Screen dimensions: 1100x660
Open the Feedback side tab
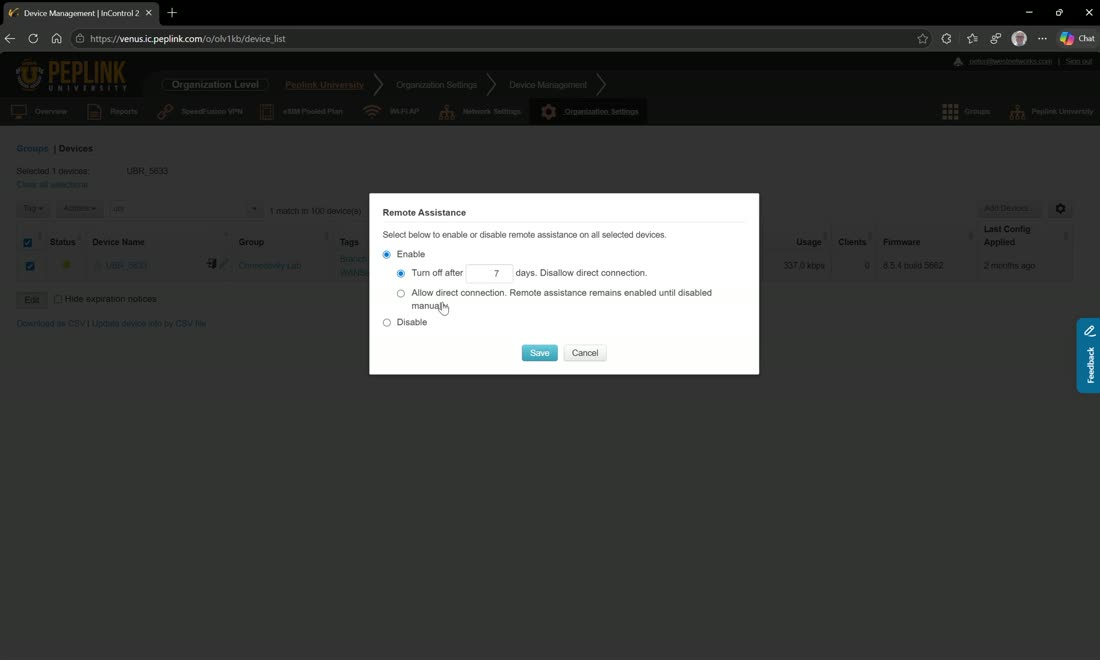pyautogui.click(x=1089, y=356)
